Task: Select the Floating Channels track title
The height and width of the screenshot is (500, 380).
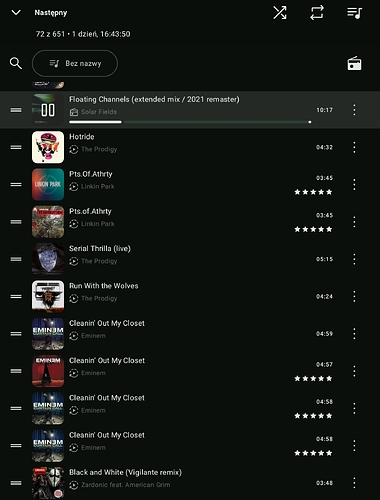Action: click(154, 99)
